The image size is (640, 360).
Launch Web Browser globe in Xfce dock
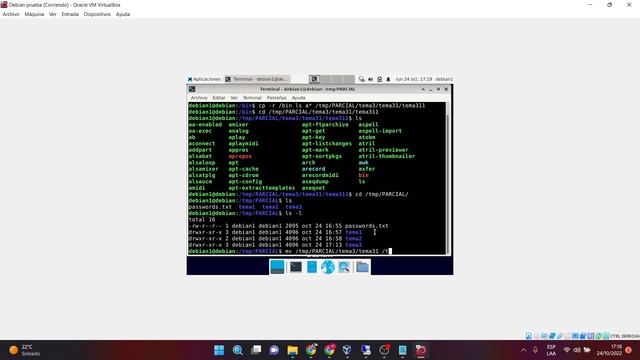(x=328, y=267)
